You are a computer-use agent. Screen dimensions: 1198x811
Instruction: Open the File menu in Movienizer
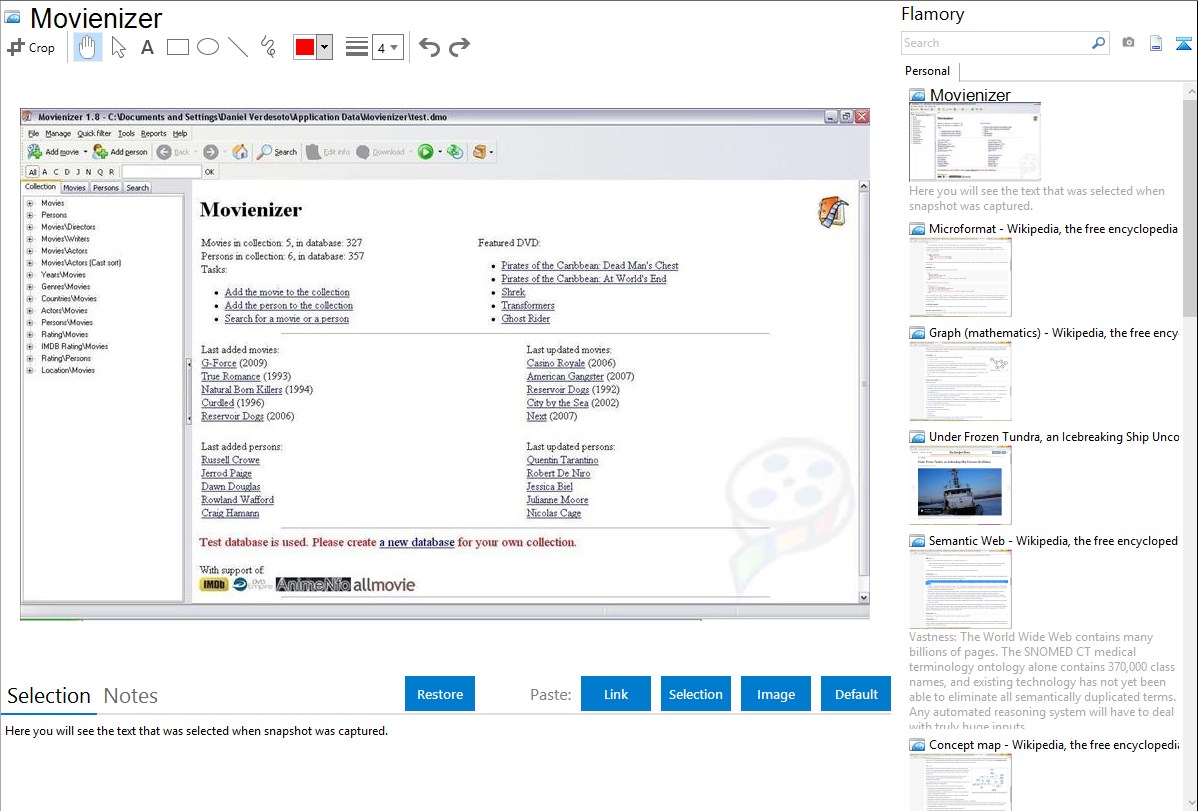pyautogui.click(x=34, y=134)
